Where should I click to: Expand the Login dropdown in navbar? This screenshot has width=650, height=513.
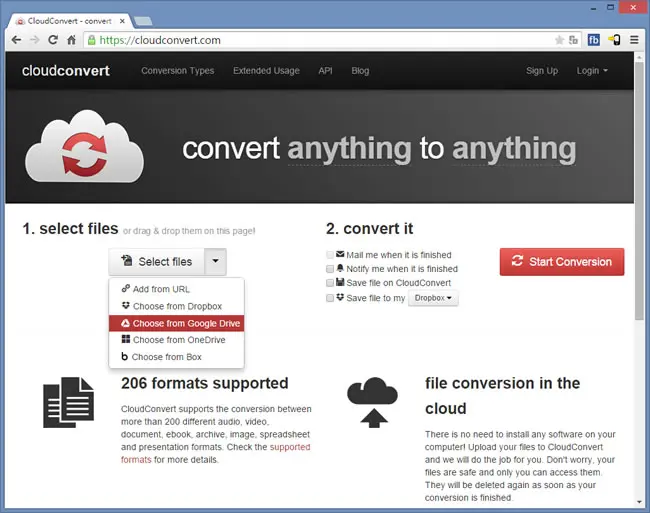click(592, 71)
